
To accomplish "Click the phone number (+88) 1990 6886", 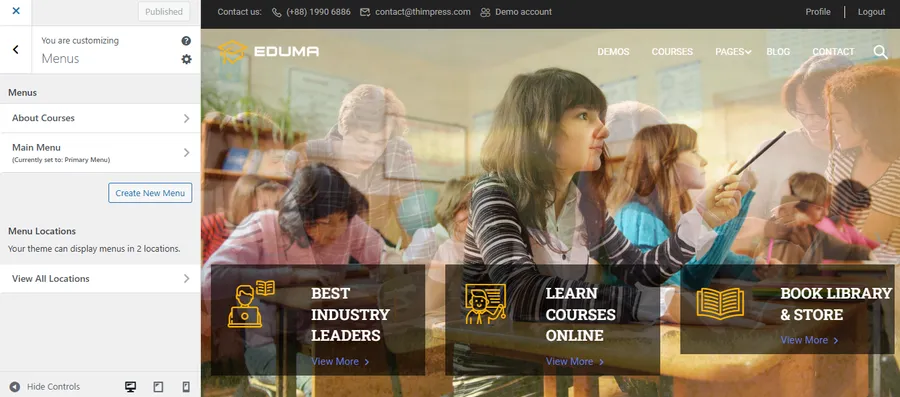I will click(318, 11).
